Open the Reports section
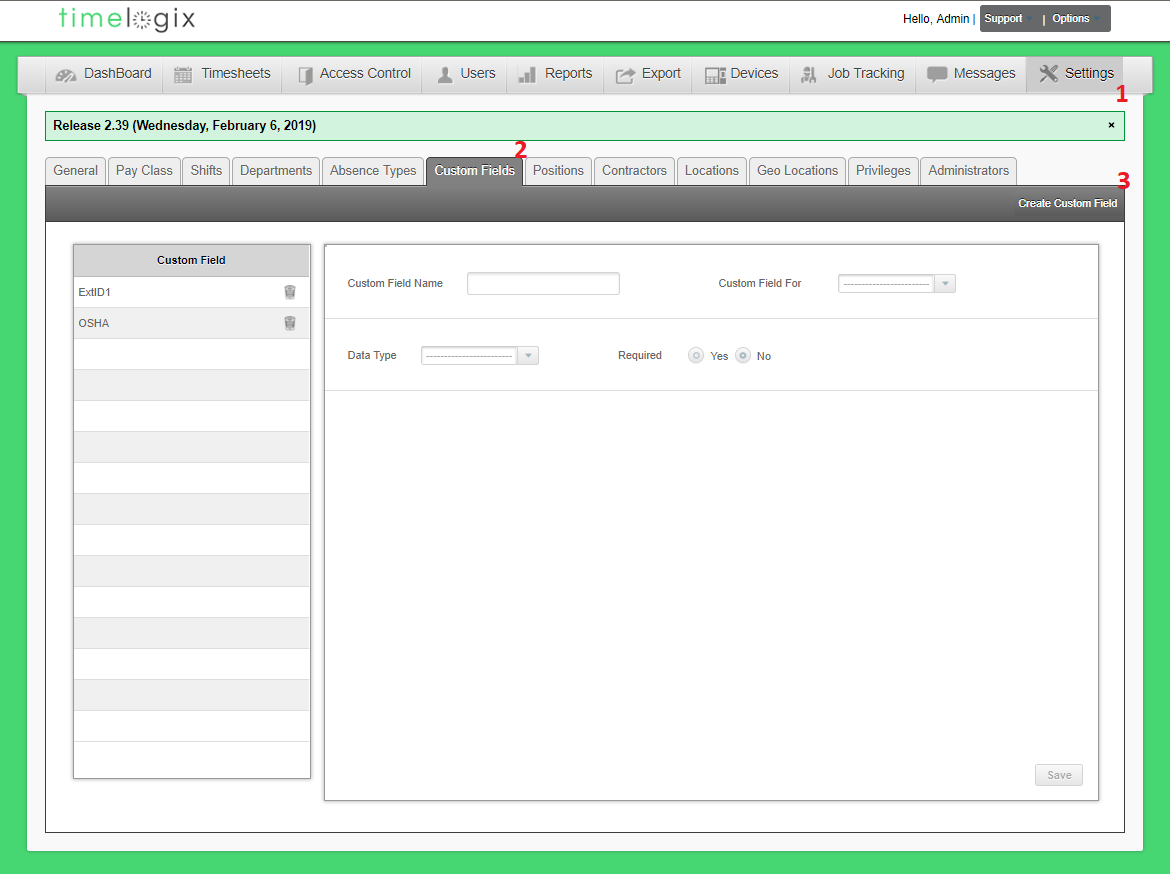Screen dimensions: 1174x876 (x=556, y=74)
